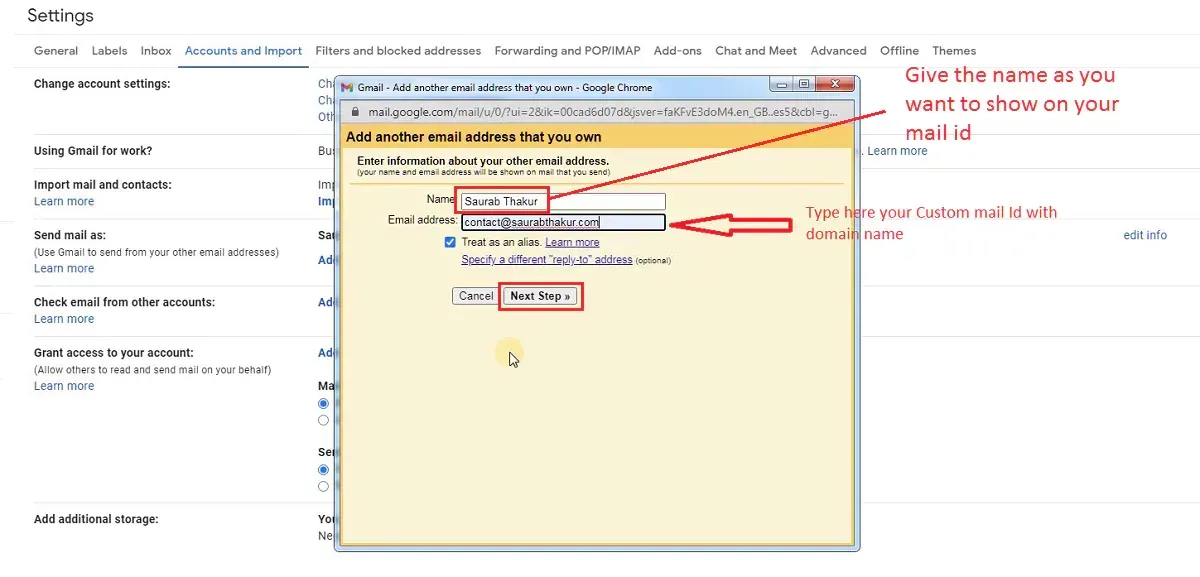1200x577 pixels.
Task: Click the 'Settings' page heading
Action: click(60, 16)
